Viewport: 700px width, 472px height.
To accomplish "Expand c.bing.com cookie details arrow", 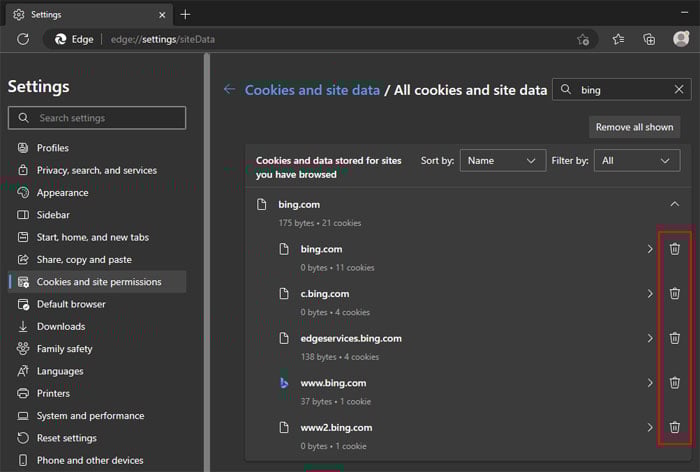I will click(649, 294).
